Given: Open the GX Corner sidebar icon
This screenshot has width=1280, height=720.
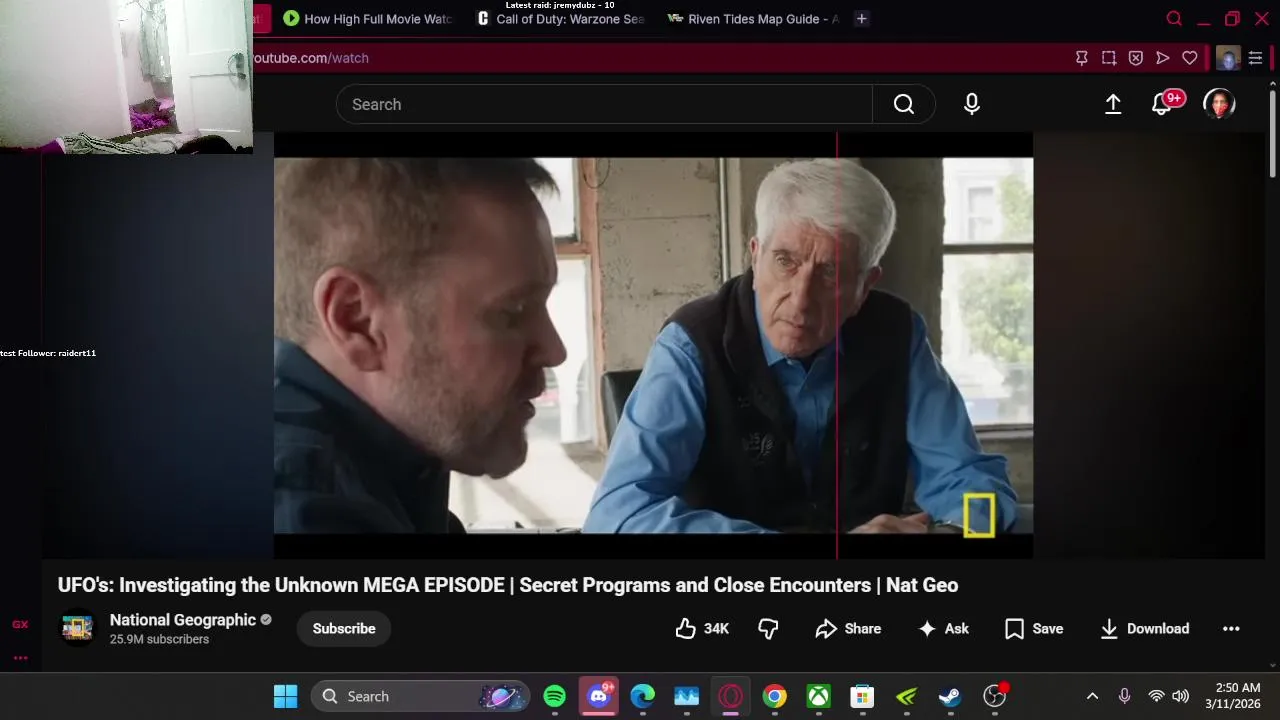Looking at the screenshot, I should click(20, 624).
